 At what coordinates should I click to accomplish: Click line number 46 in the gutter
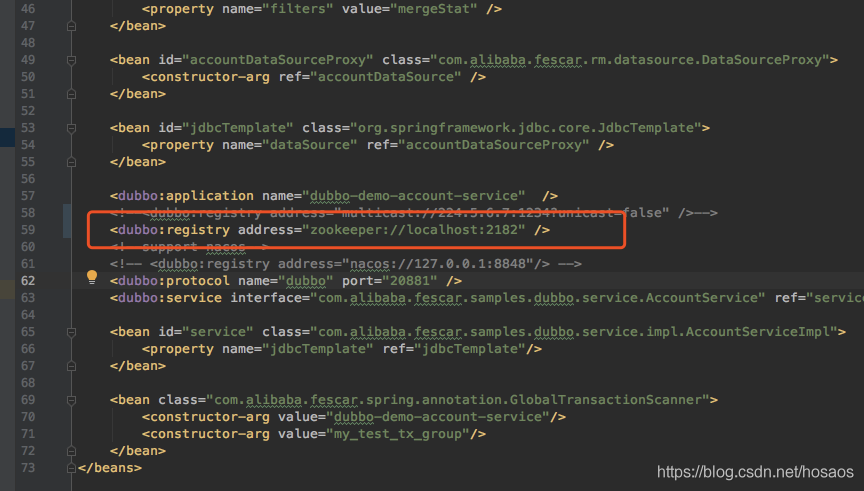point(28,9)
